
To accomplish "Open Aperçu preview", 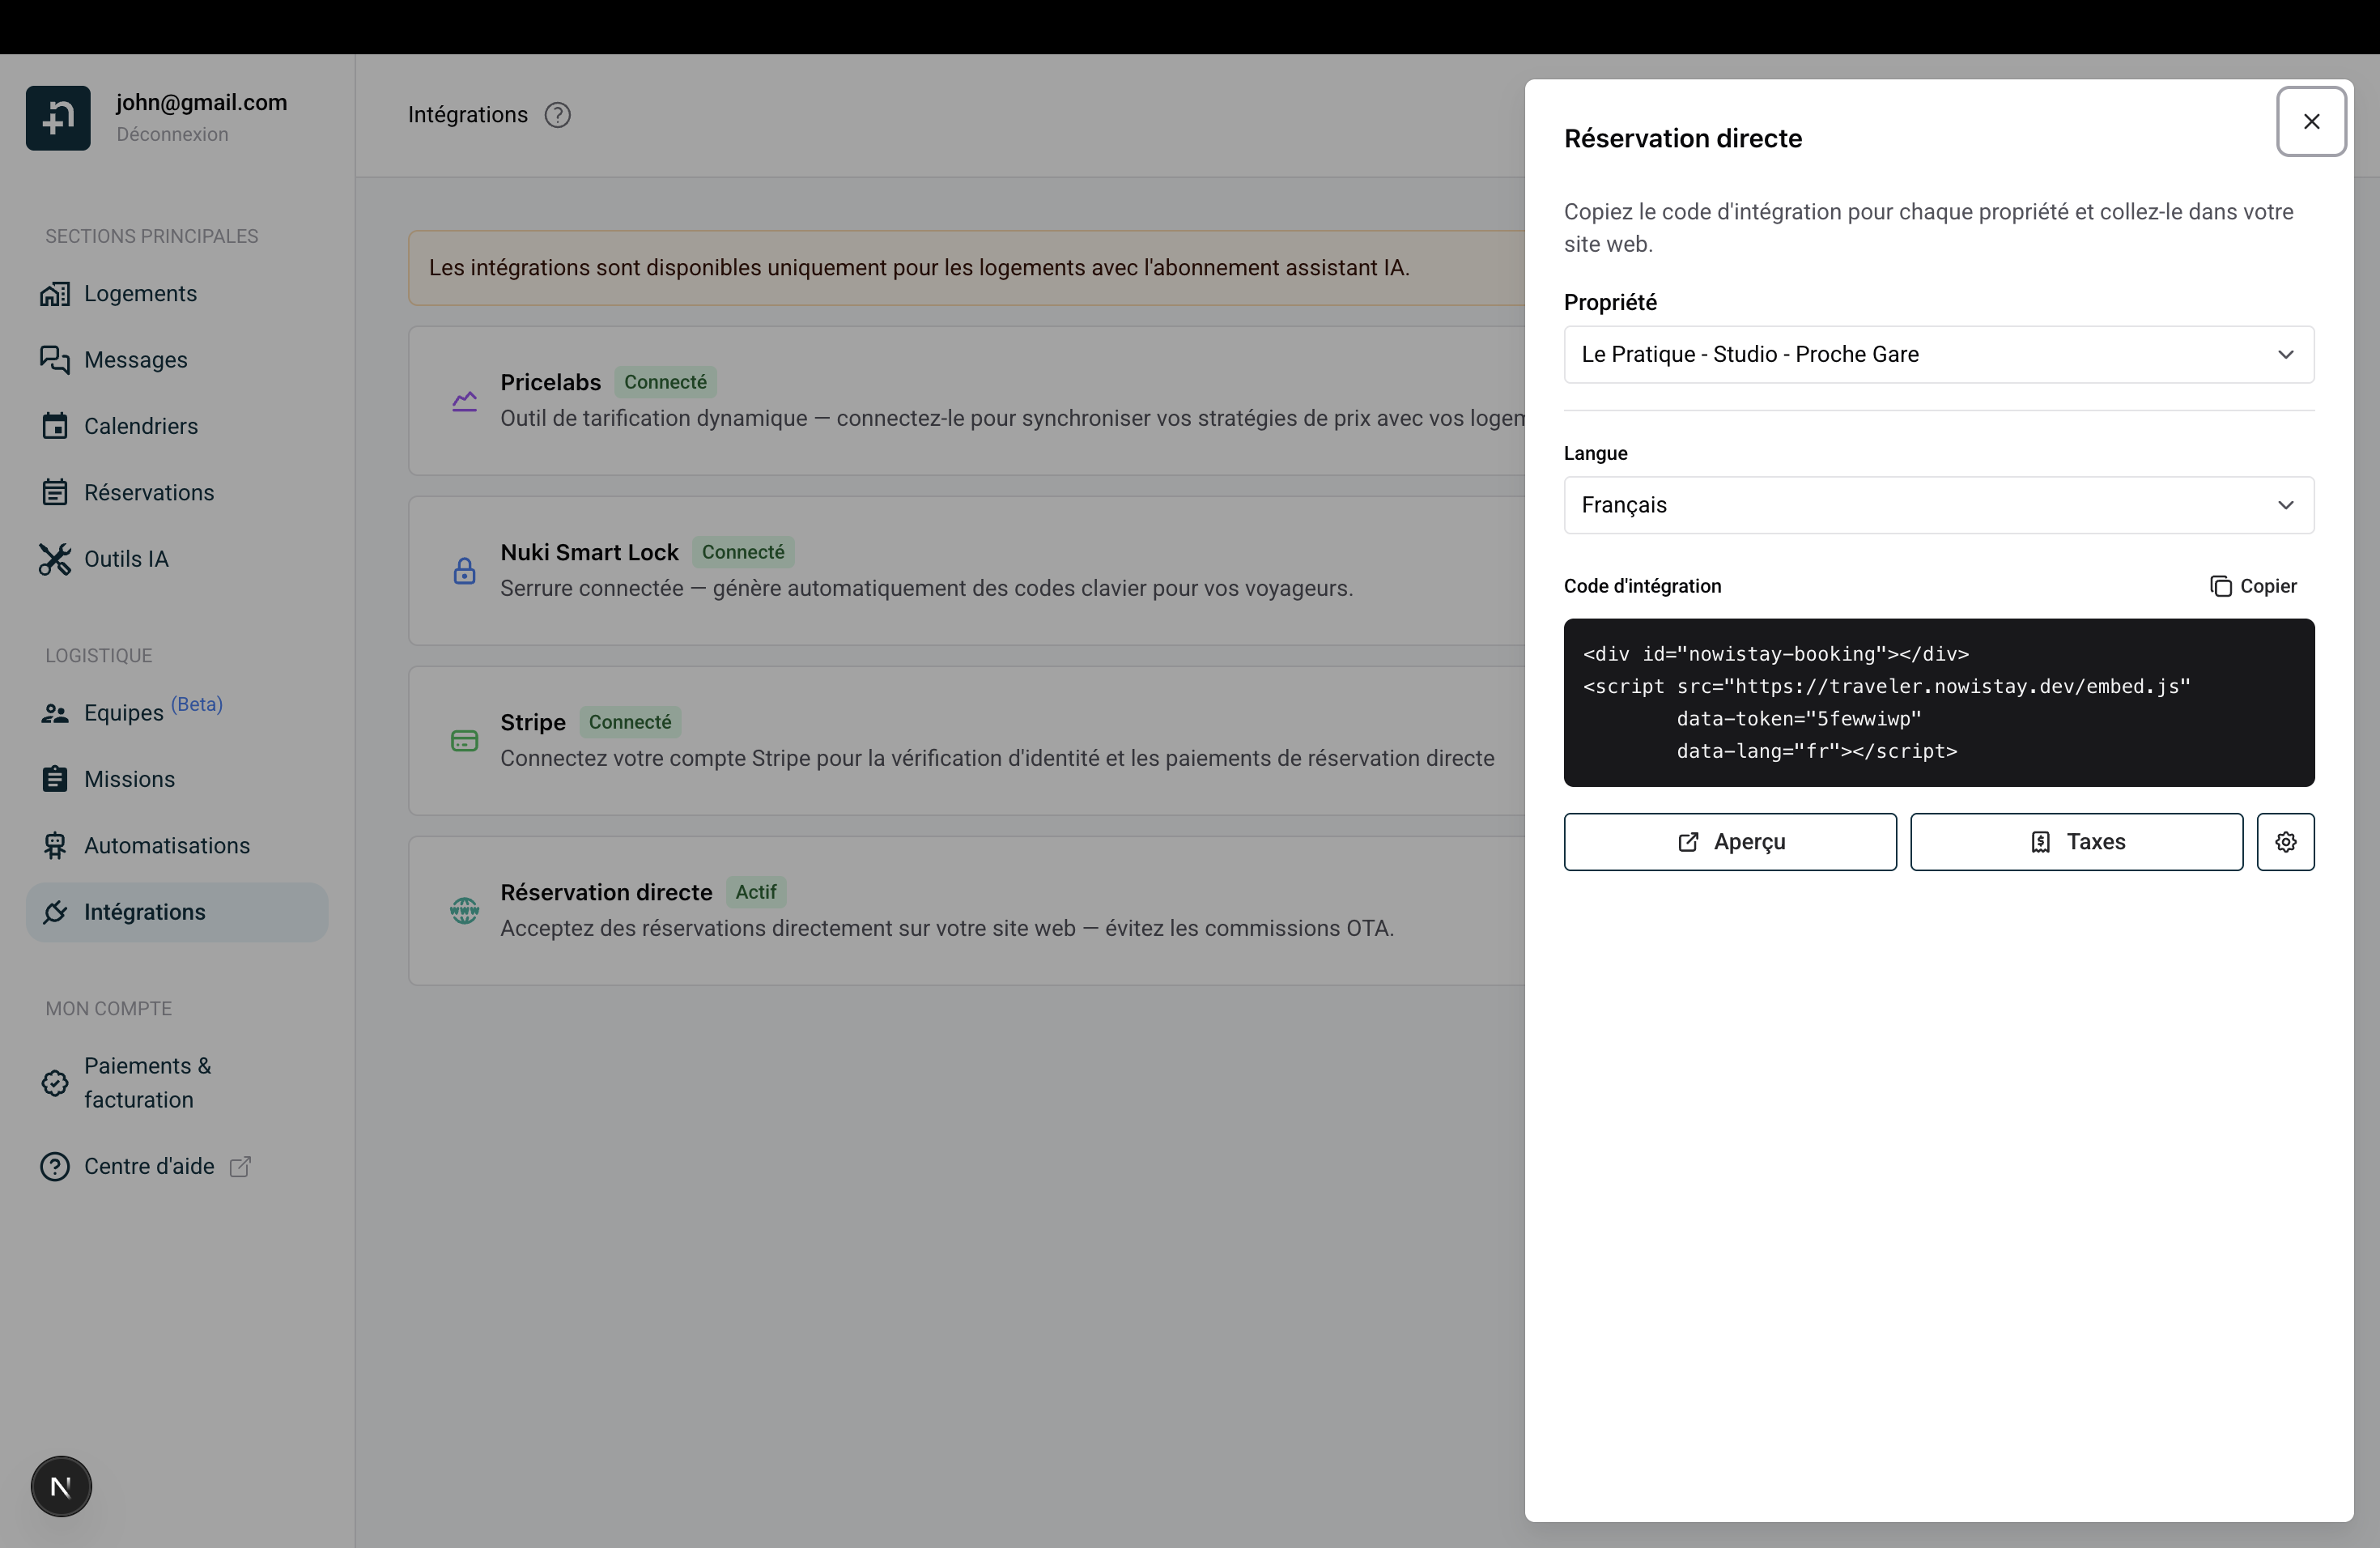I will [x=1729, y=842].
